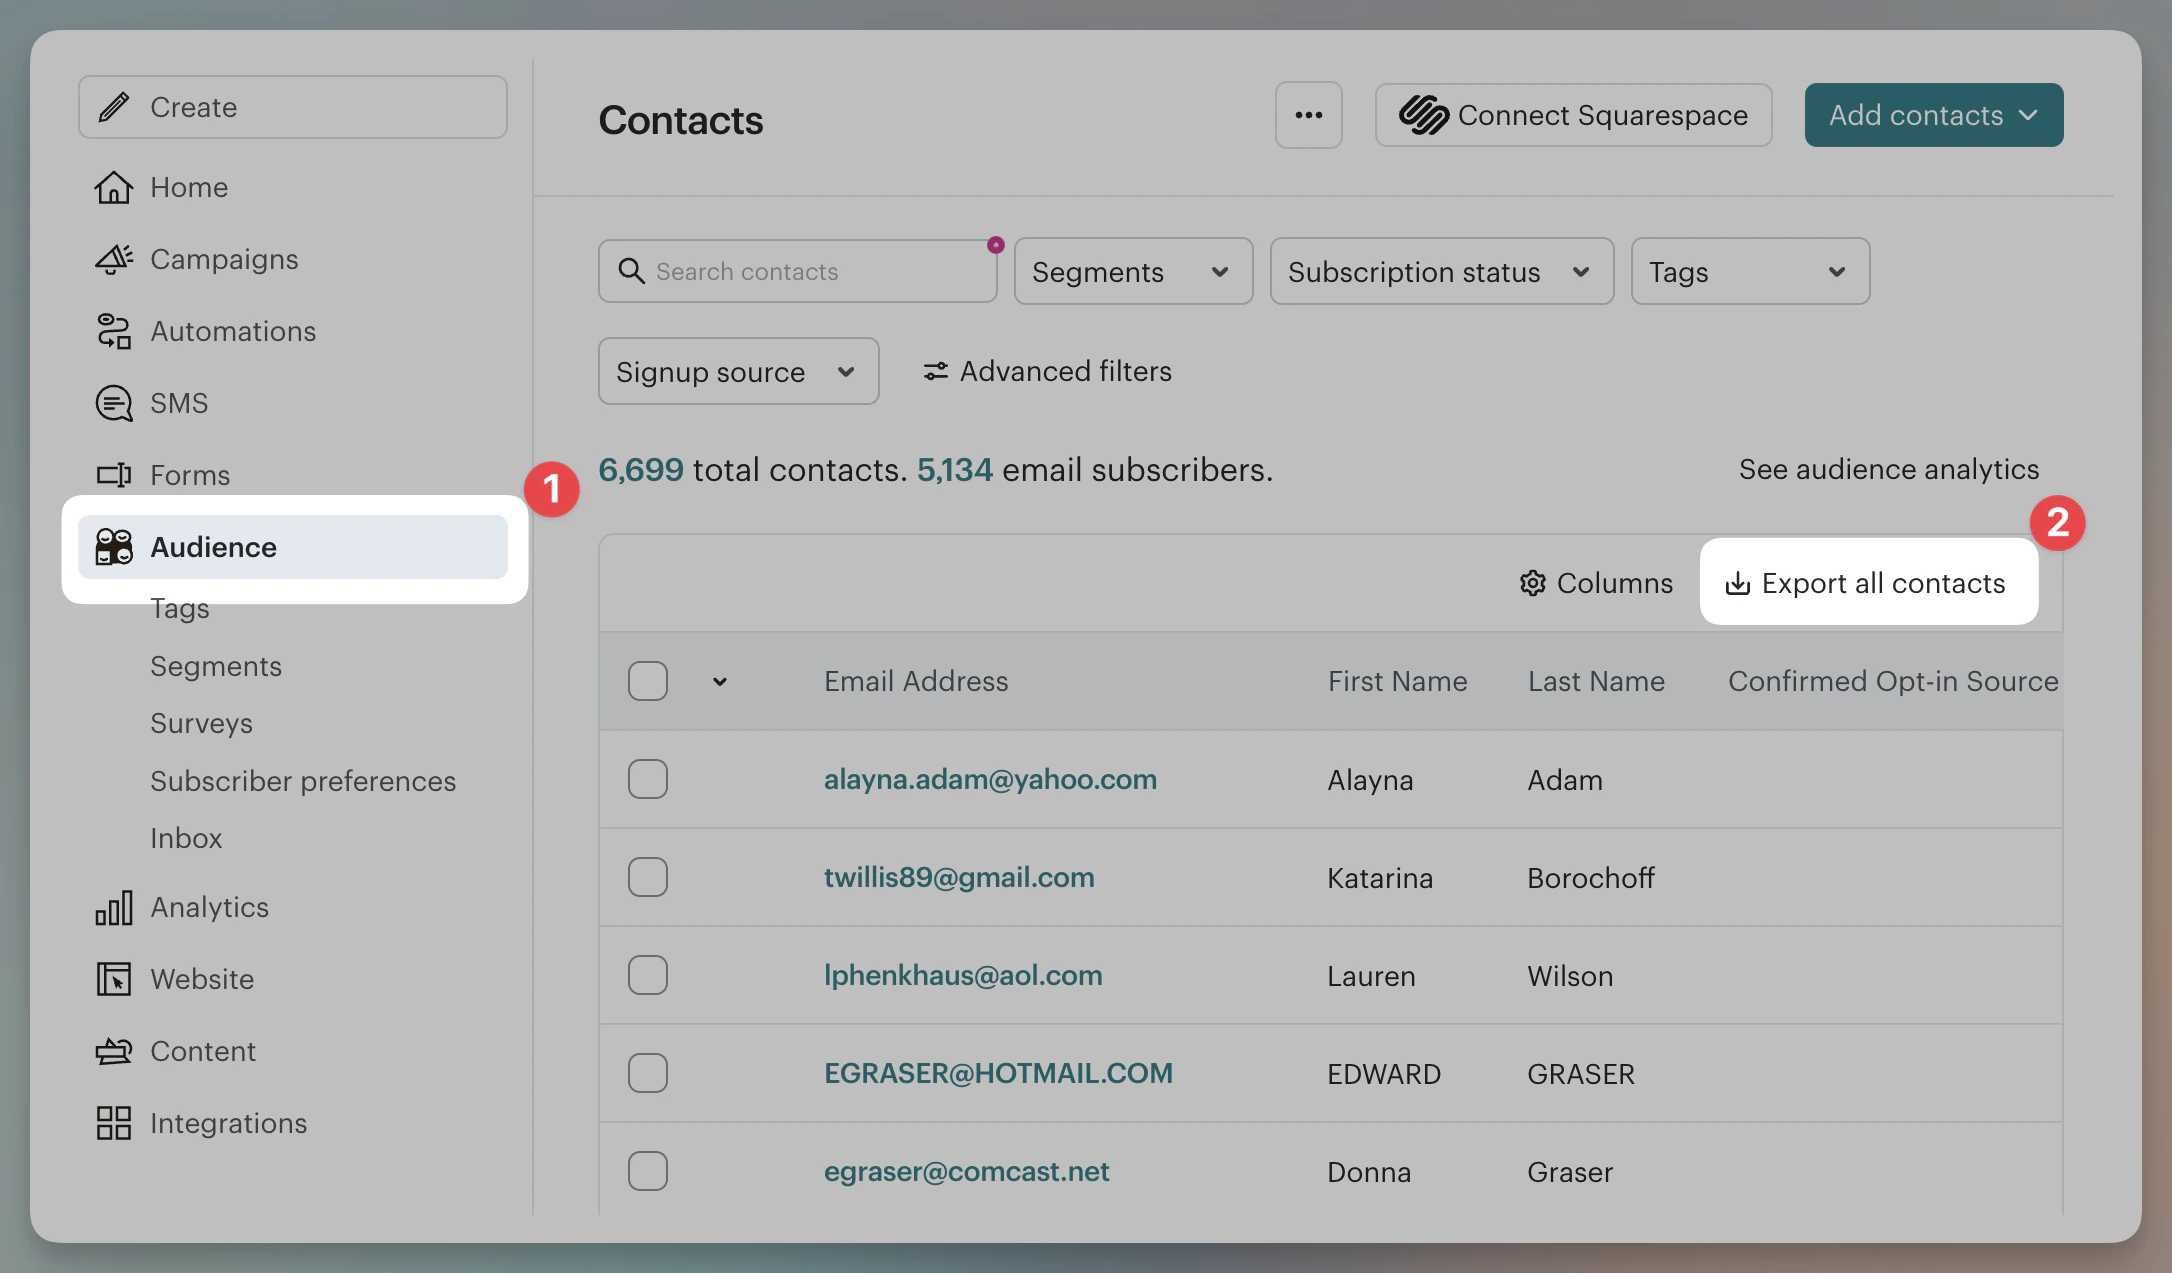Viewport: 2172px width, 1273px height.
Task: Click the Export download icon
Action: (1738, 583)
